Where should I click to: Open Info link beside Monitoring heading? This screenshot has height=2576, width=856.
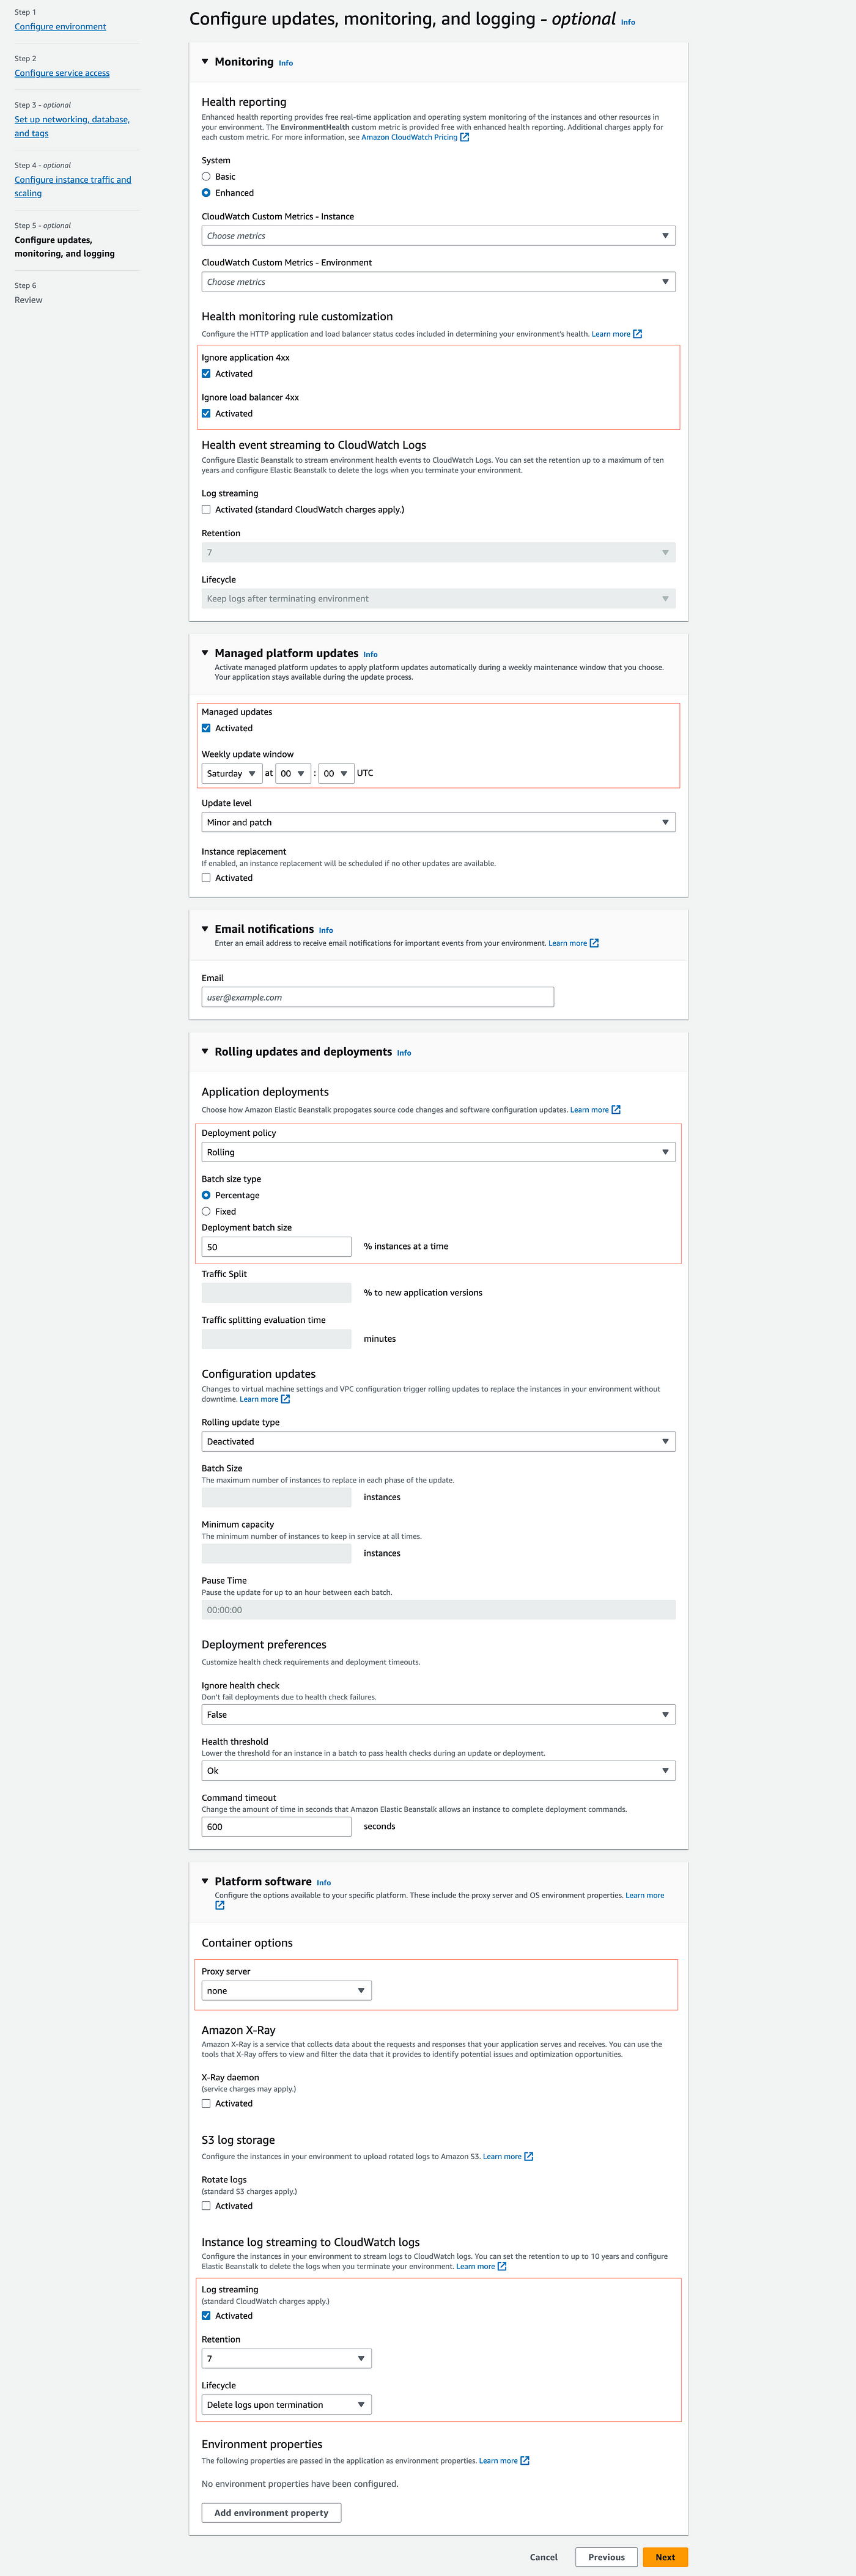286,63
